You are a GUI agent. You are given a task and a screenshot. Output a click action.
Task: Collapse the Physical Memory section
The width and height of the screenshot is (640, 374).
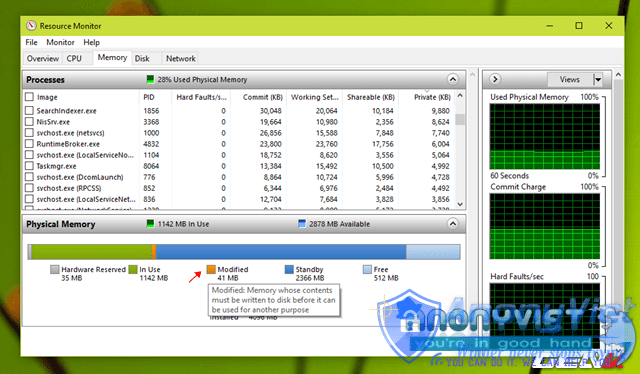tap(453, 224)
